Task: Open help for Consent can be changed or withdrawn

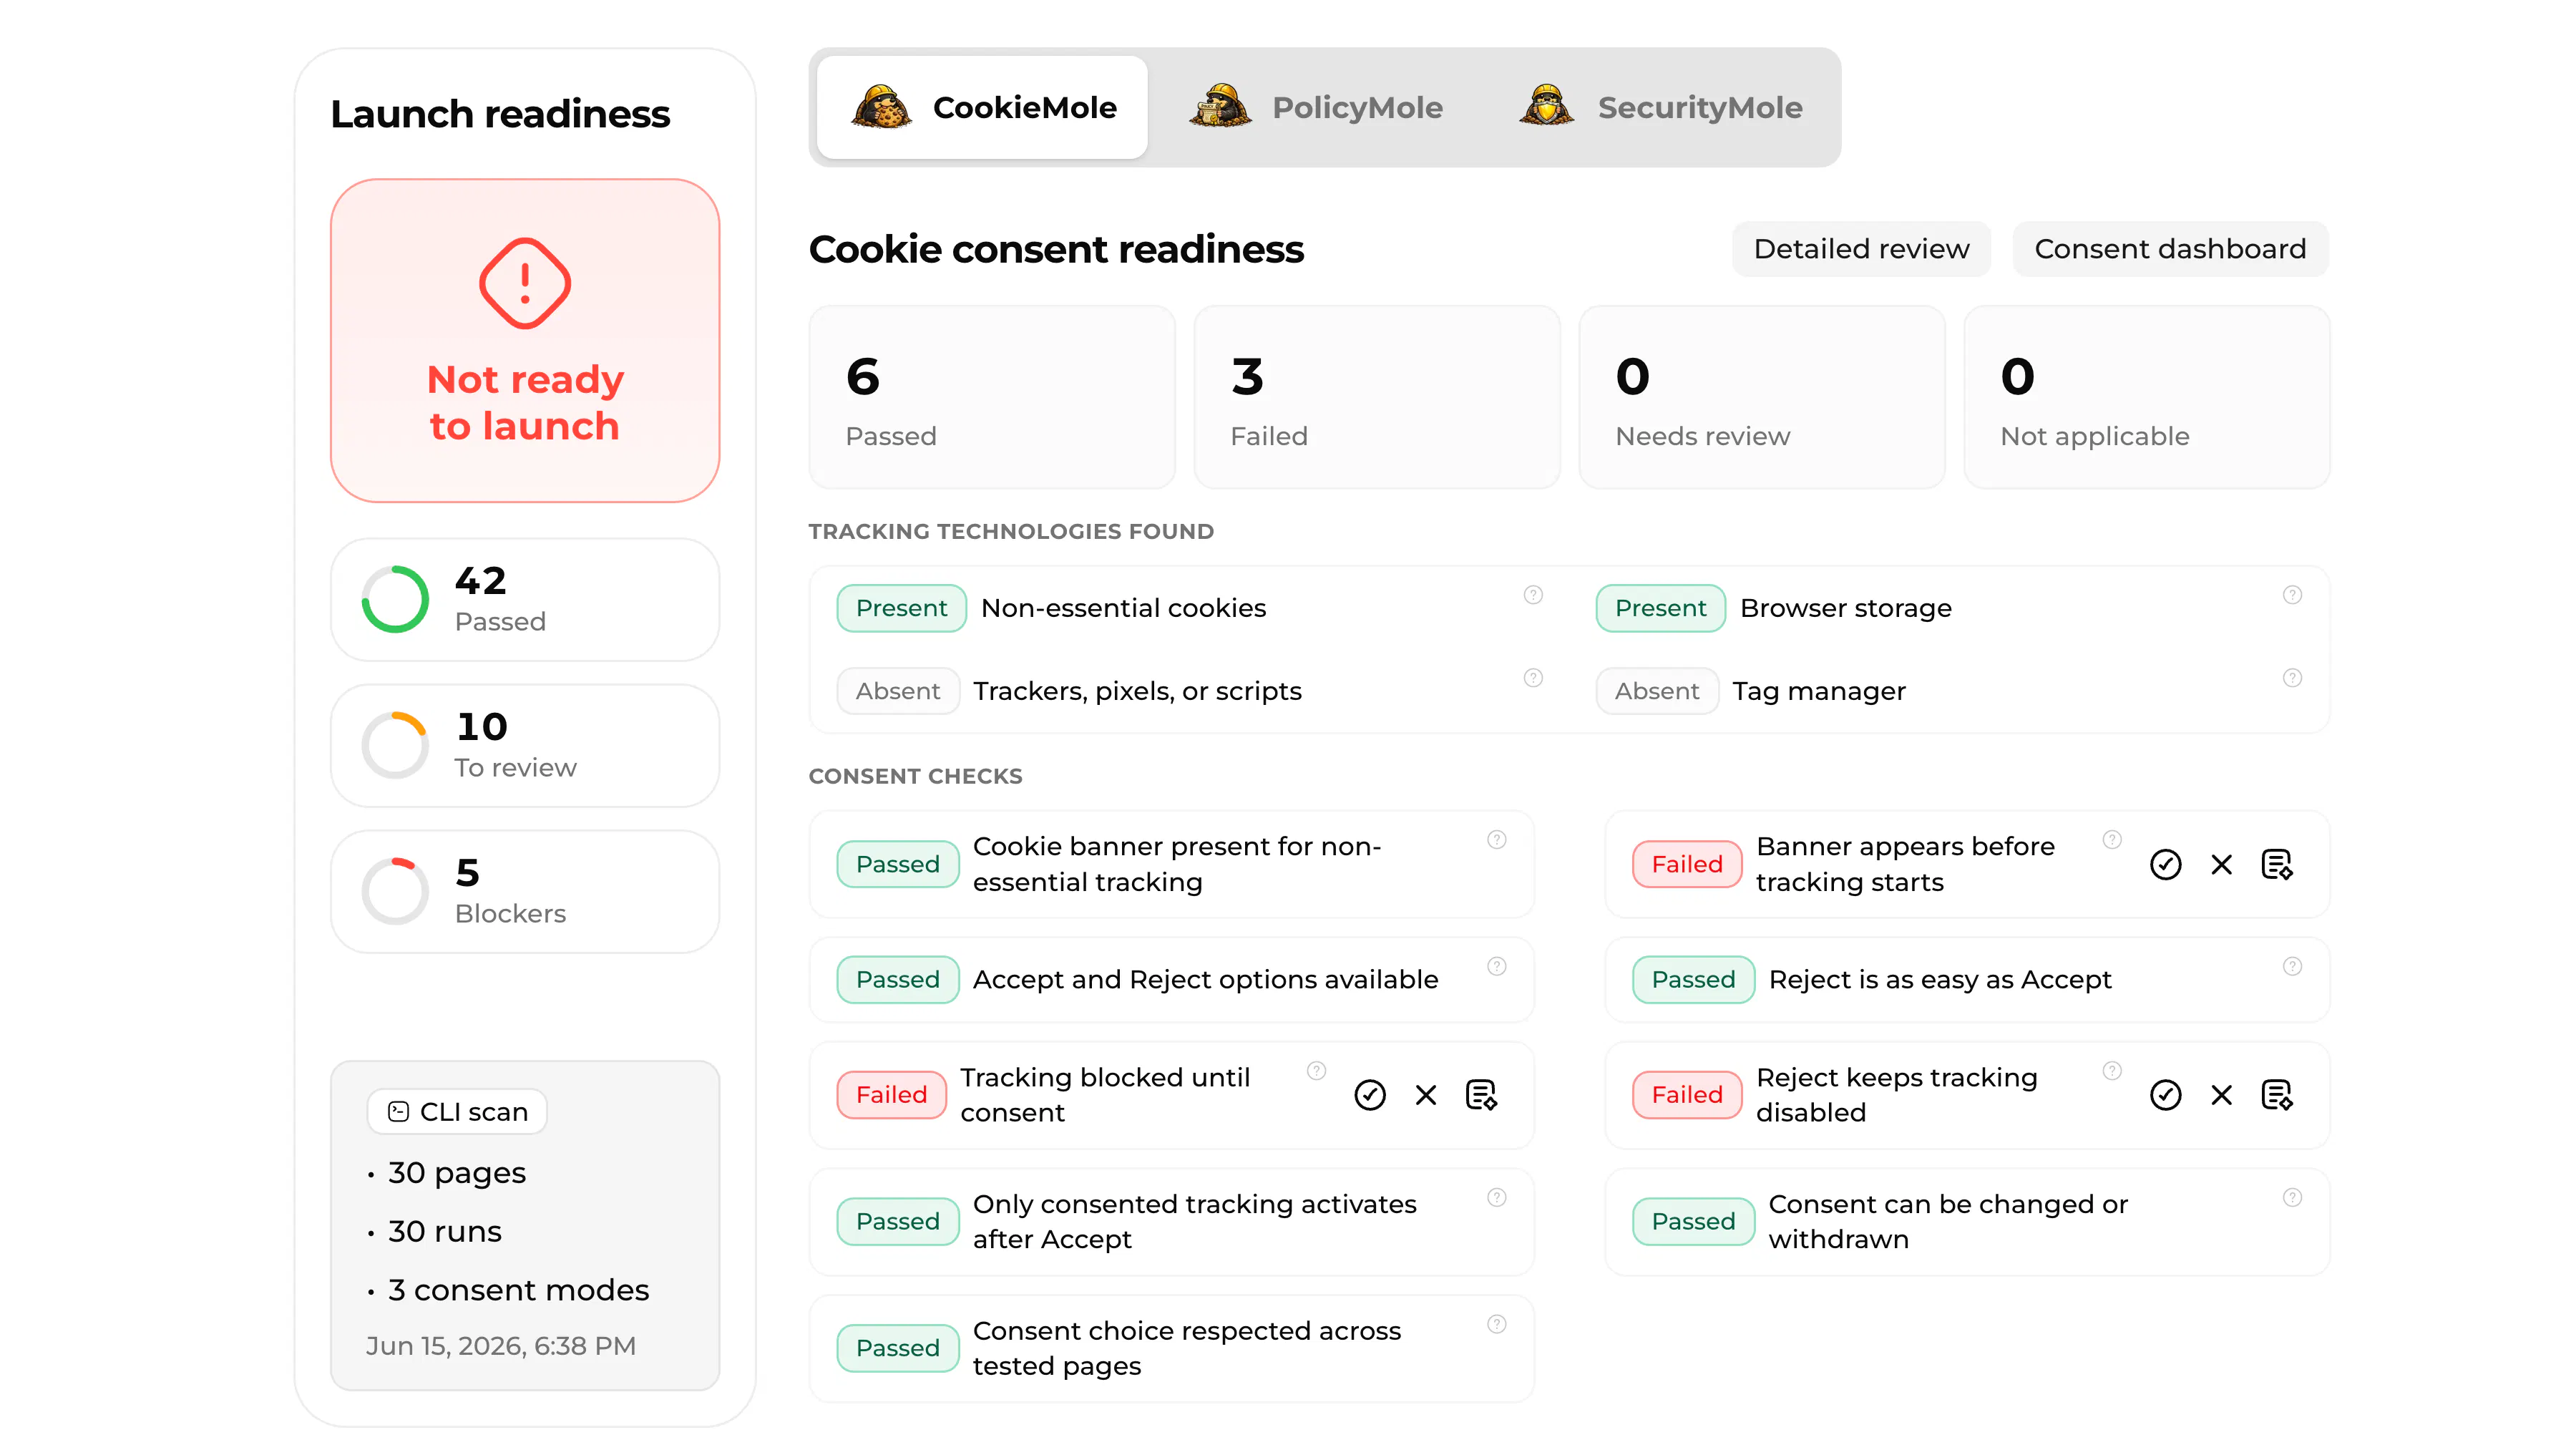Action: pos(2293,1198)
